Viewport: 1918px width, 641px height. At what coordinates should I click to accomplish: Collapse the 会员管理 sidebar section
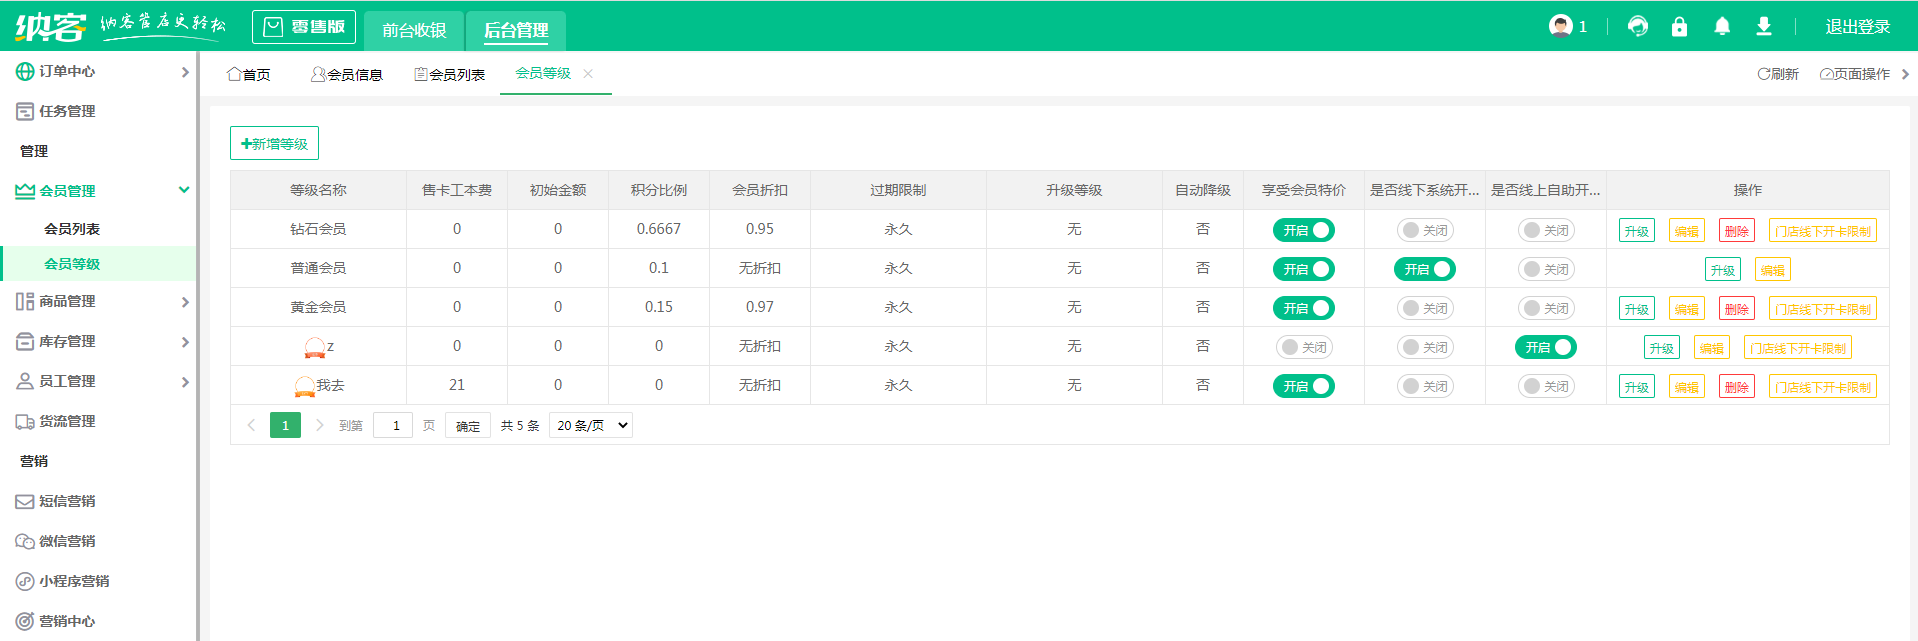[183, 190]
